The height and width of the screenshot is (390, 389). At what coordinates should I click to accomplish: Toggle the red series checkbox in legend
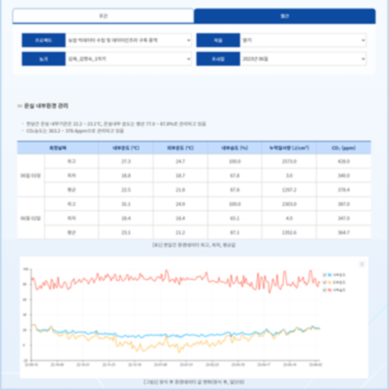(x=324, y=290)
